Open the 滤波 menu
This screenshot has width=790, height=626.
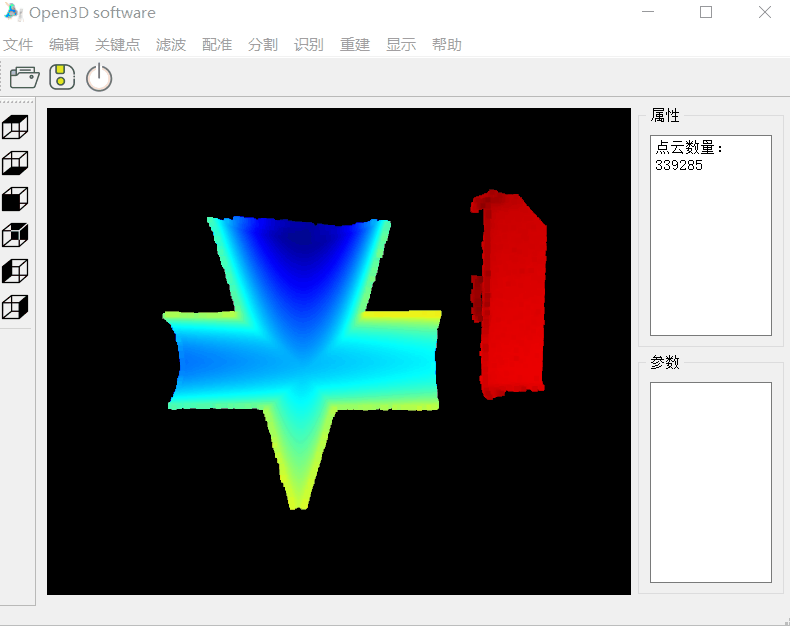pos(171,44)
